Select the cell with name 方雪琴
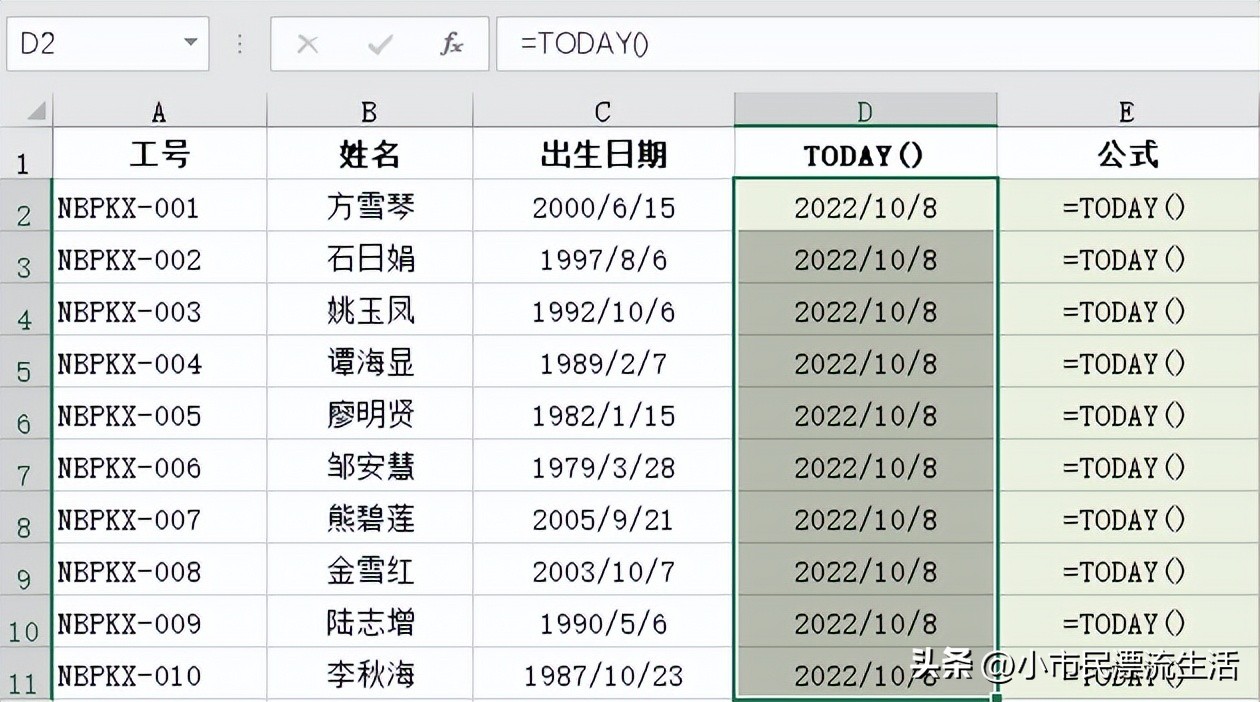 click(x=370, y=207)
